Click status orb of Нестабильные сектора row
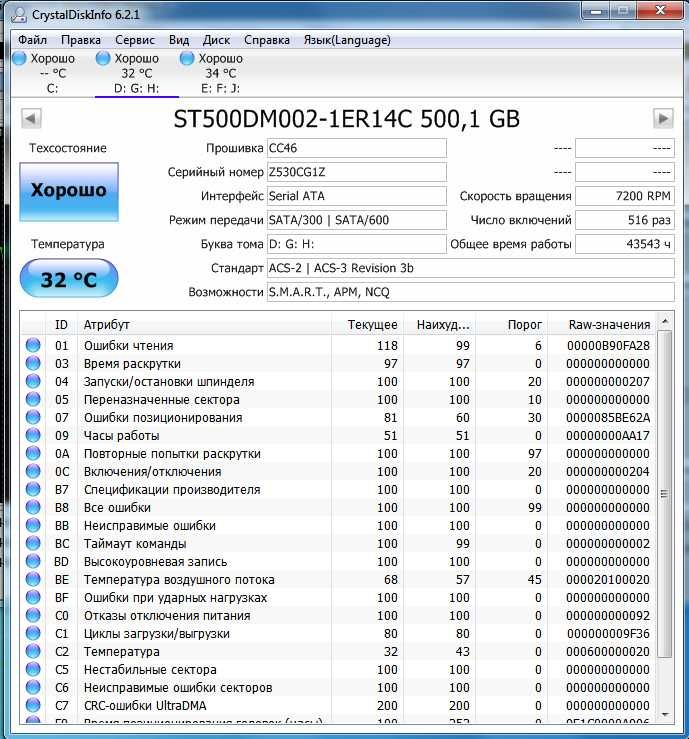This screenshot has height=739, width=689. click(x=33, y=669)
